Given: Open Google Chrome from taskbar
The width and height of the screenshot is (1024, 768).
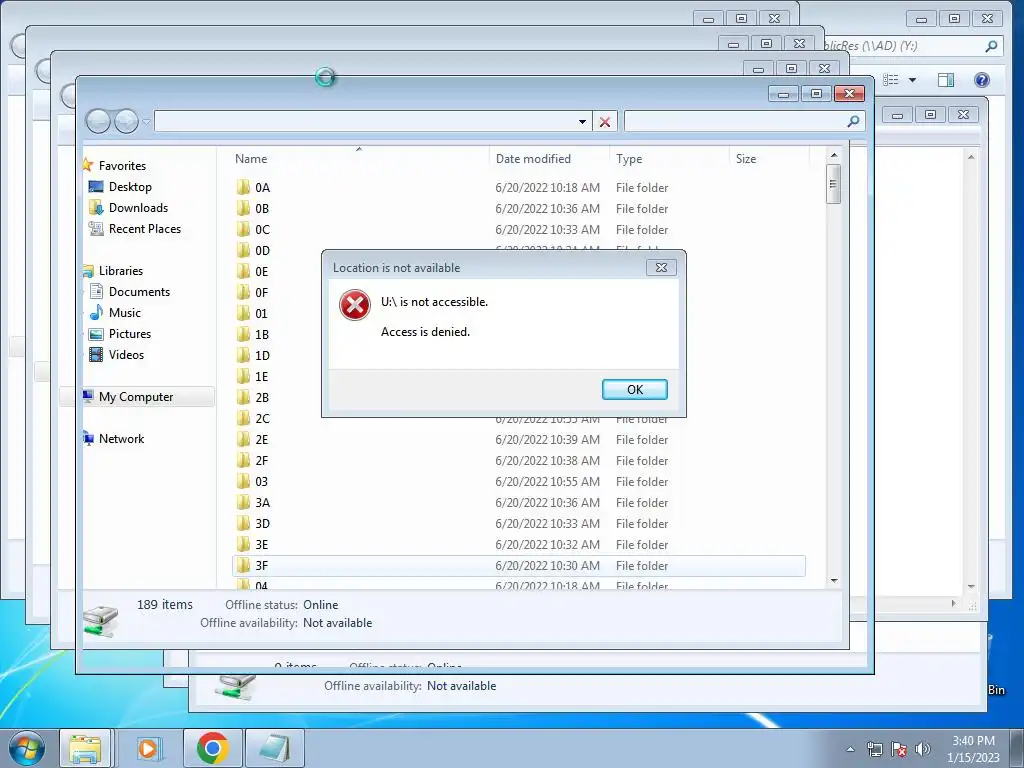Looking at the screenshot, I should [x=212, y=748].
